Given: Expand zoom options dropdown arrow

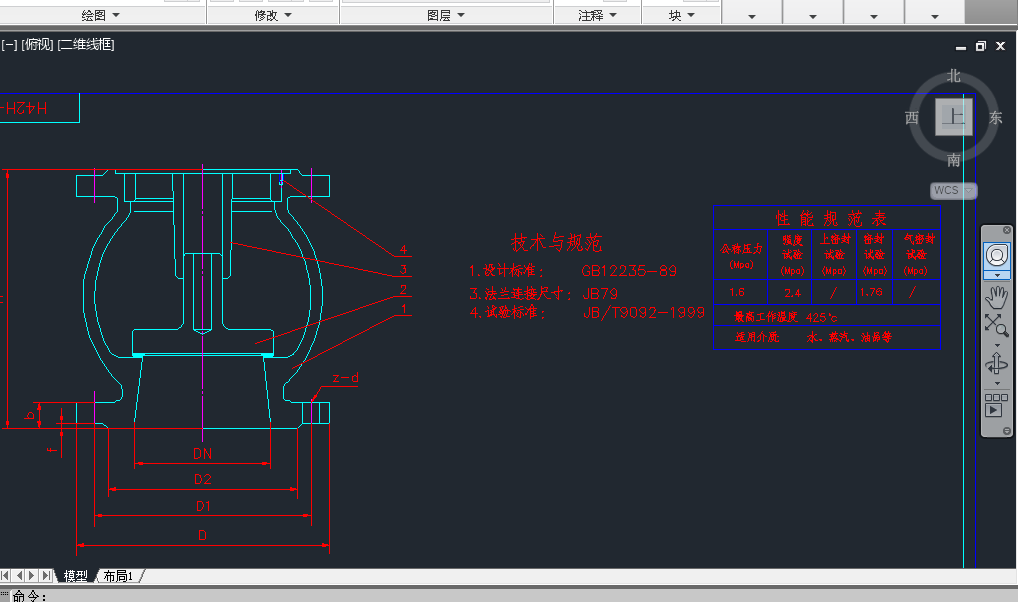Looking at the screenshot, I should click(997, 345).
